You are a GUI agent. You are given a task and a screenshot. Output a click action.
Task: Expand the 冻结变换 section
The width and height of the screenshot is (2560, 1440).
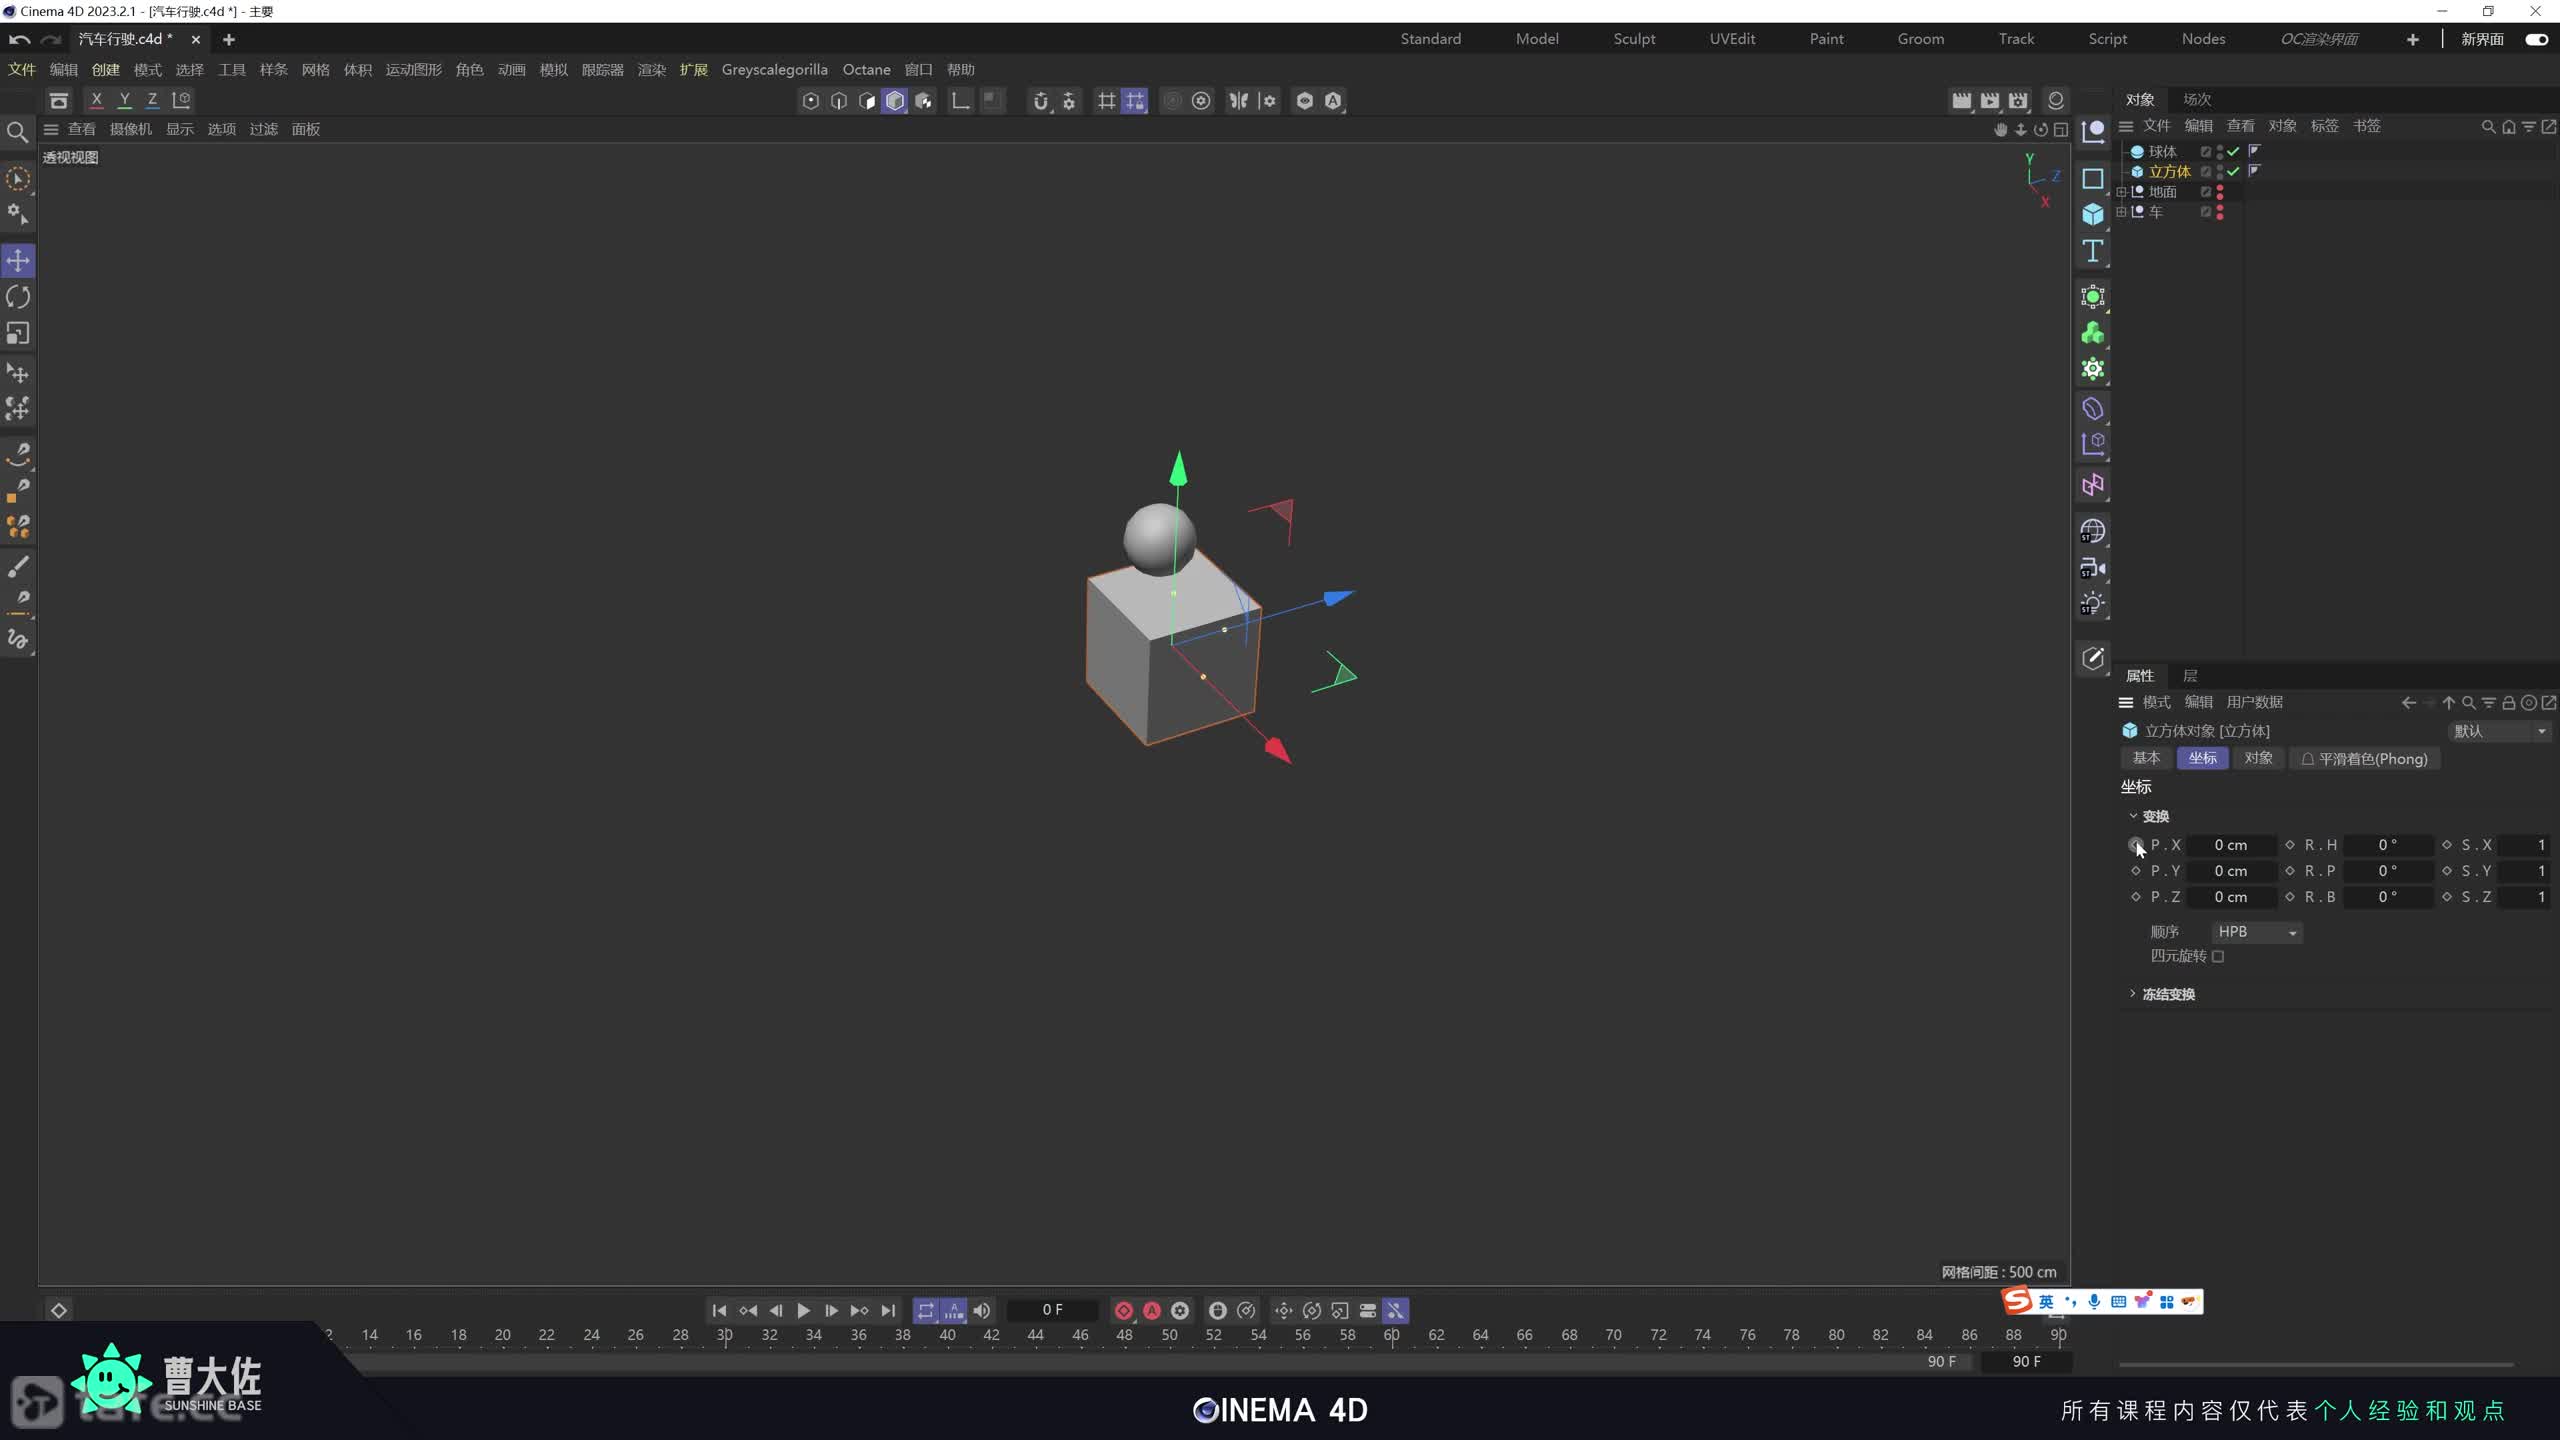(x=2133, y=994)
